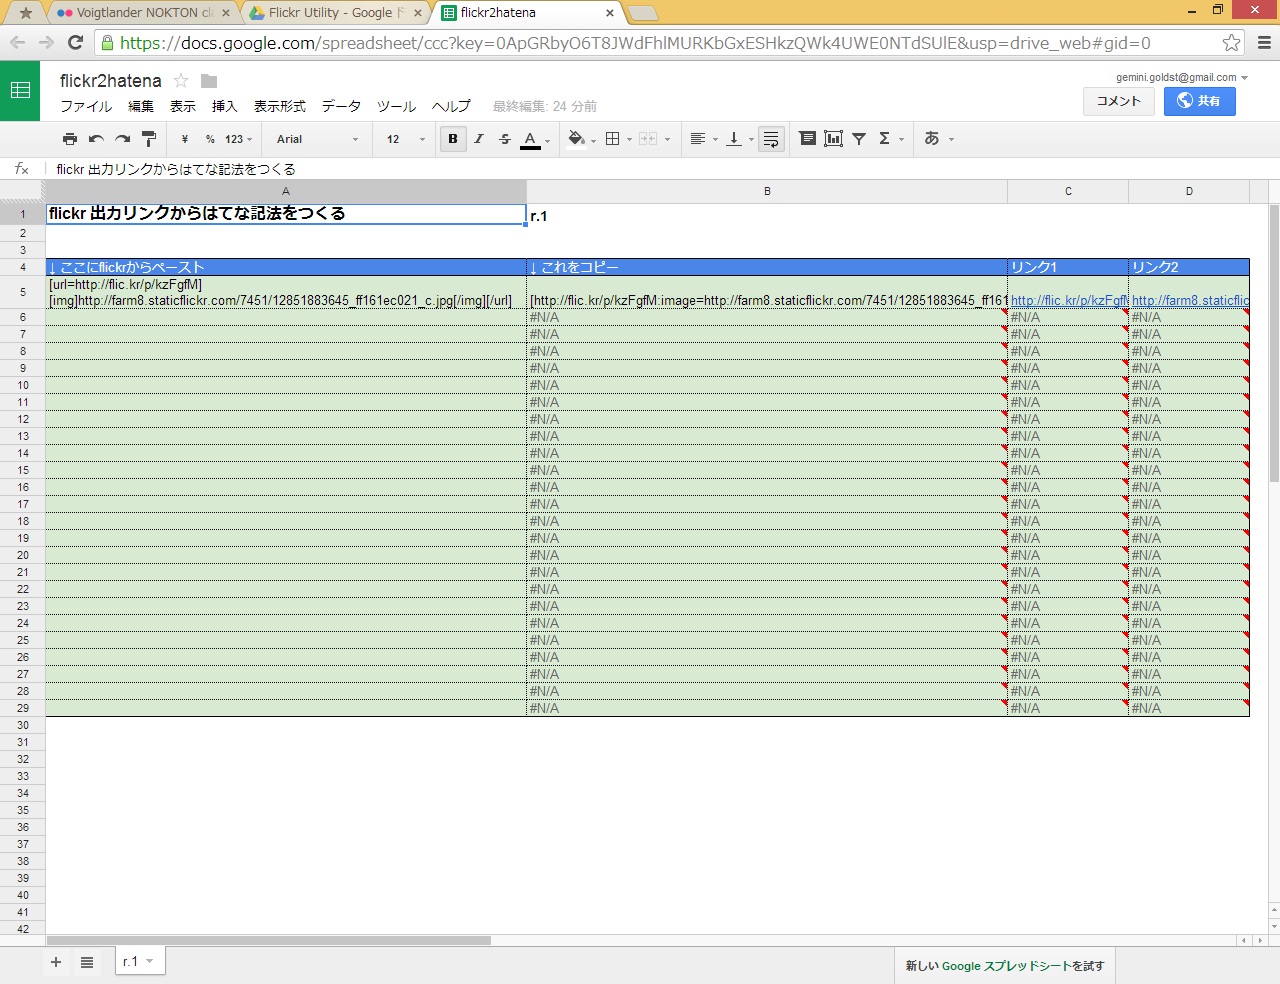Open the flic.kr link in リンク1 column
The image size is (1280, 984).
(x=1069, y=300)
